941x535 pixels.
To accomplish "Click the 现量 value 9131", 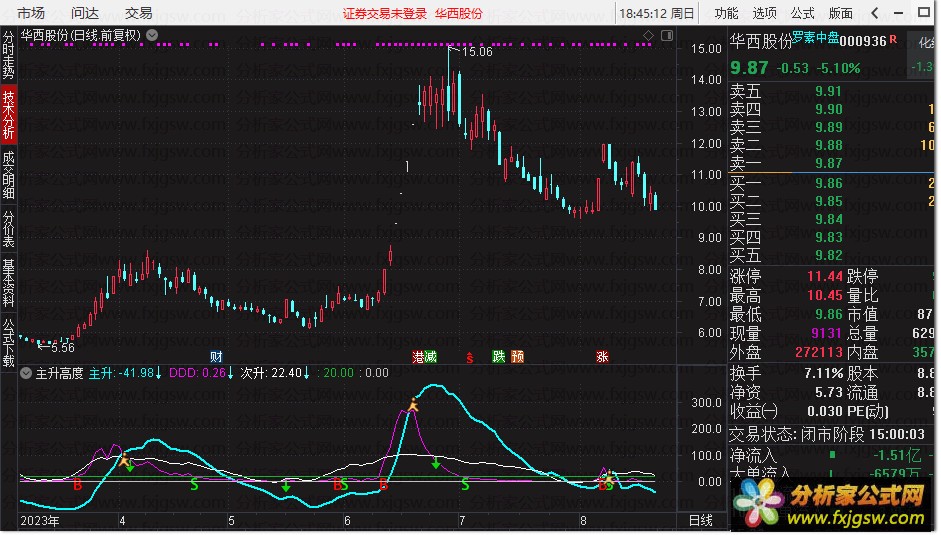I will [827, 333].
